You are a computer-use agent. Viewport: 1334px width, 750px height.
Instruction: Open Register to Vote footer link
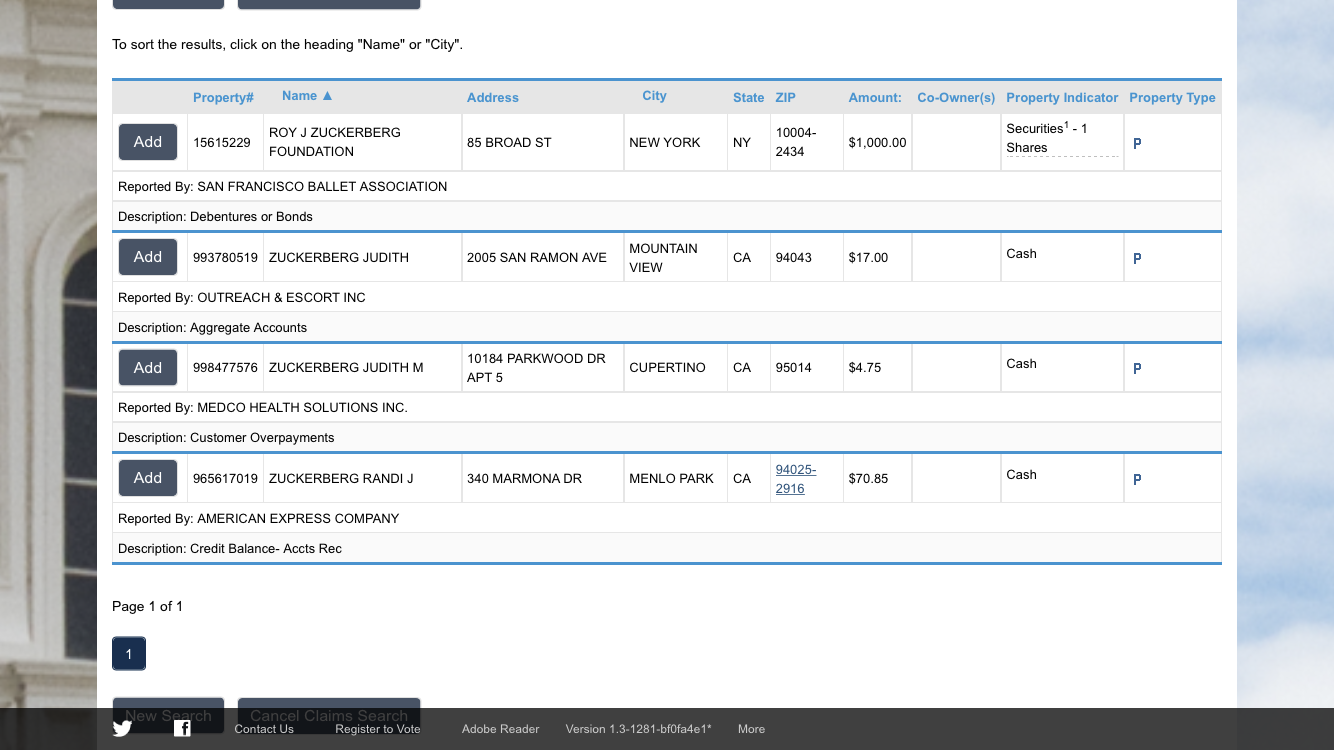click(378, 729)
